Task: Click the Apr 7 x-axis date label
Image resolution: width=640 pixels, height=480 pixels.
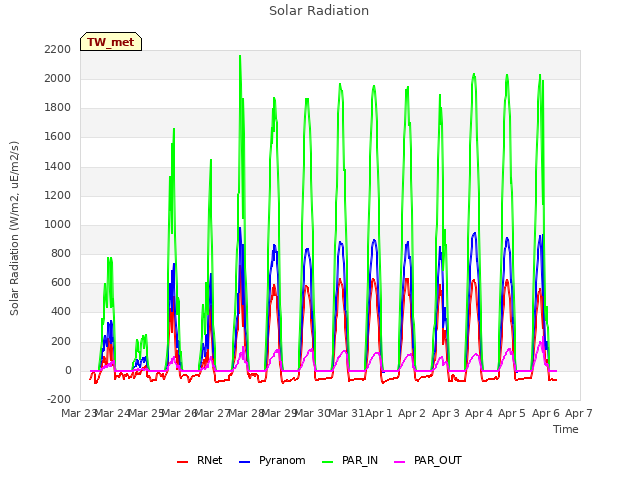Action: click(578, 413)
